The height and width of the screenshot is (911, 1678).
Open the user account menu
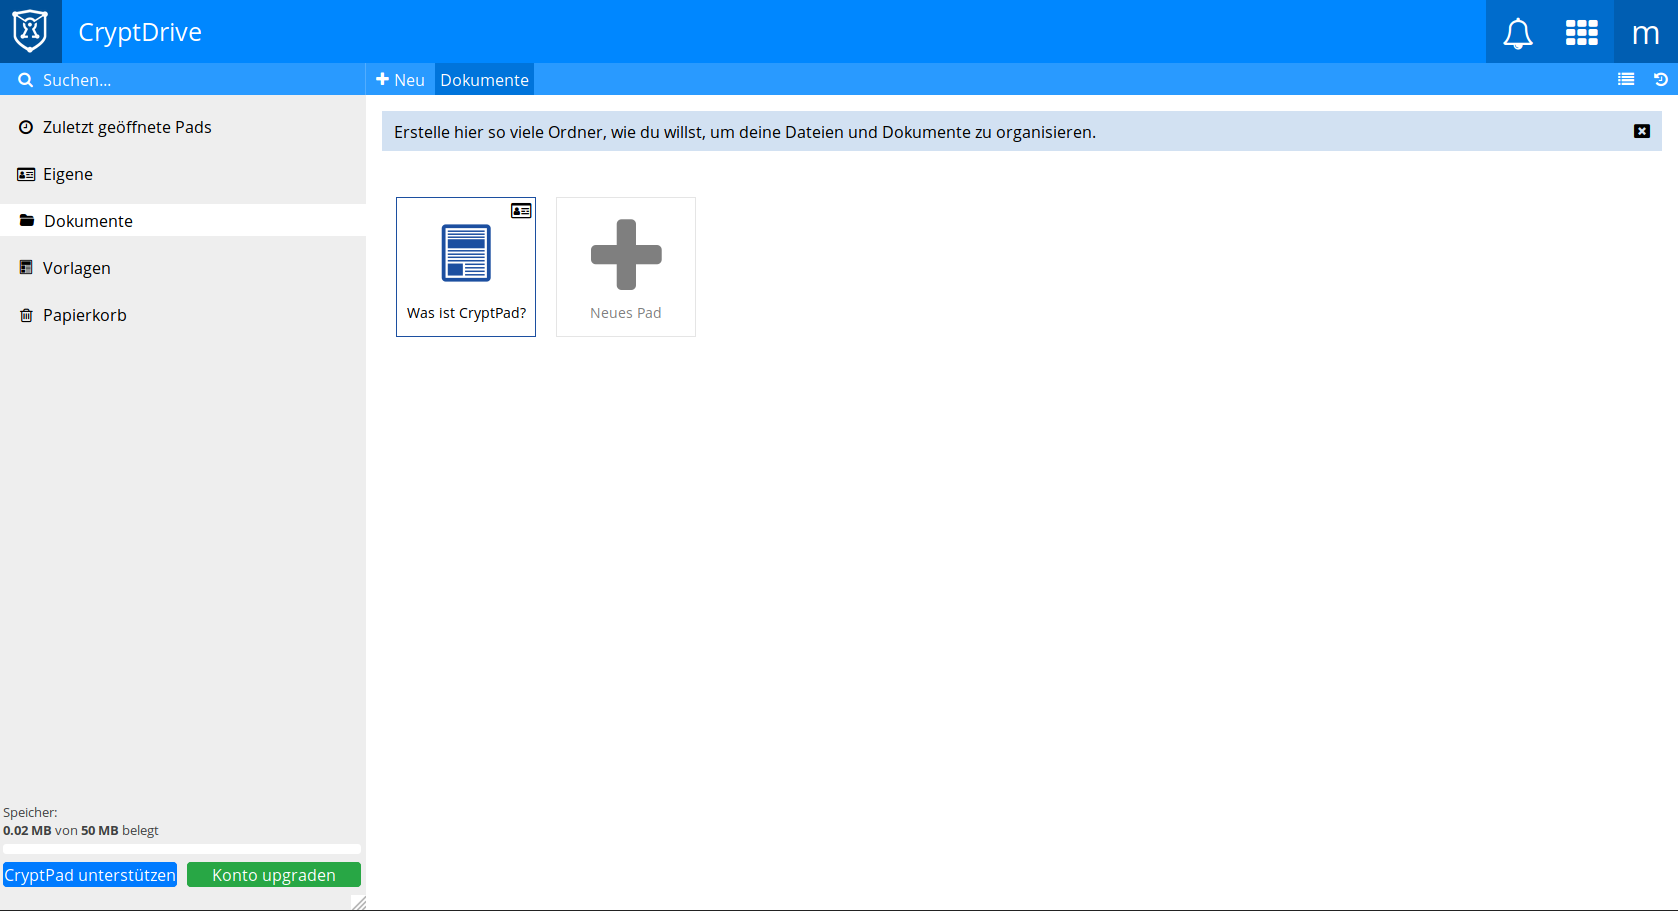[x=1645, y=33]
